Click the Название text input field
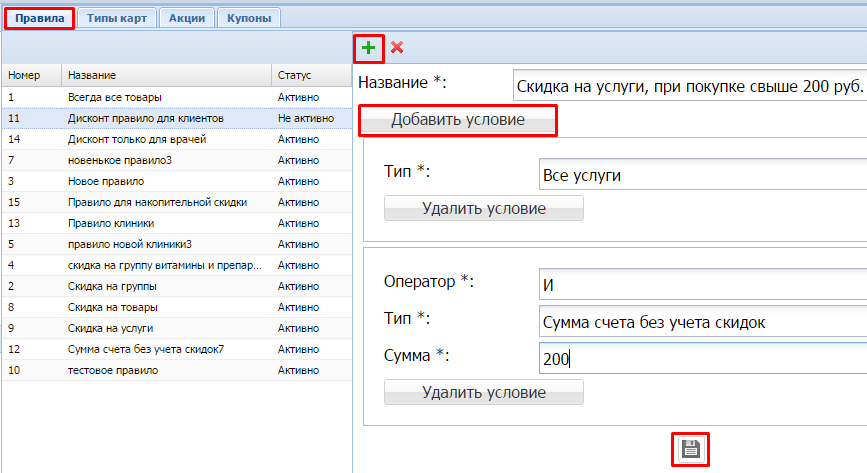This screenshot has height=473, width=867. pyautogui.click(x=688, y=87)
